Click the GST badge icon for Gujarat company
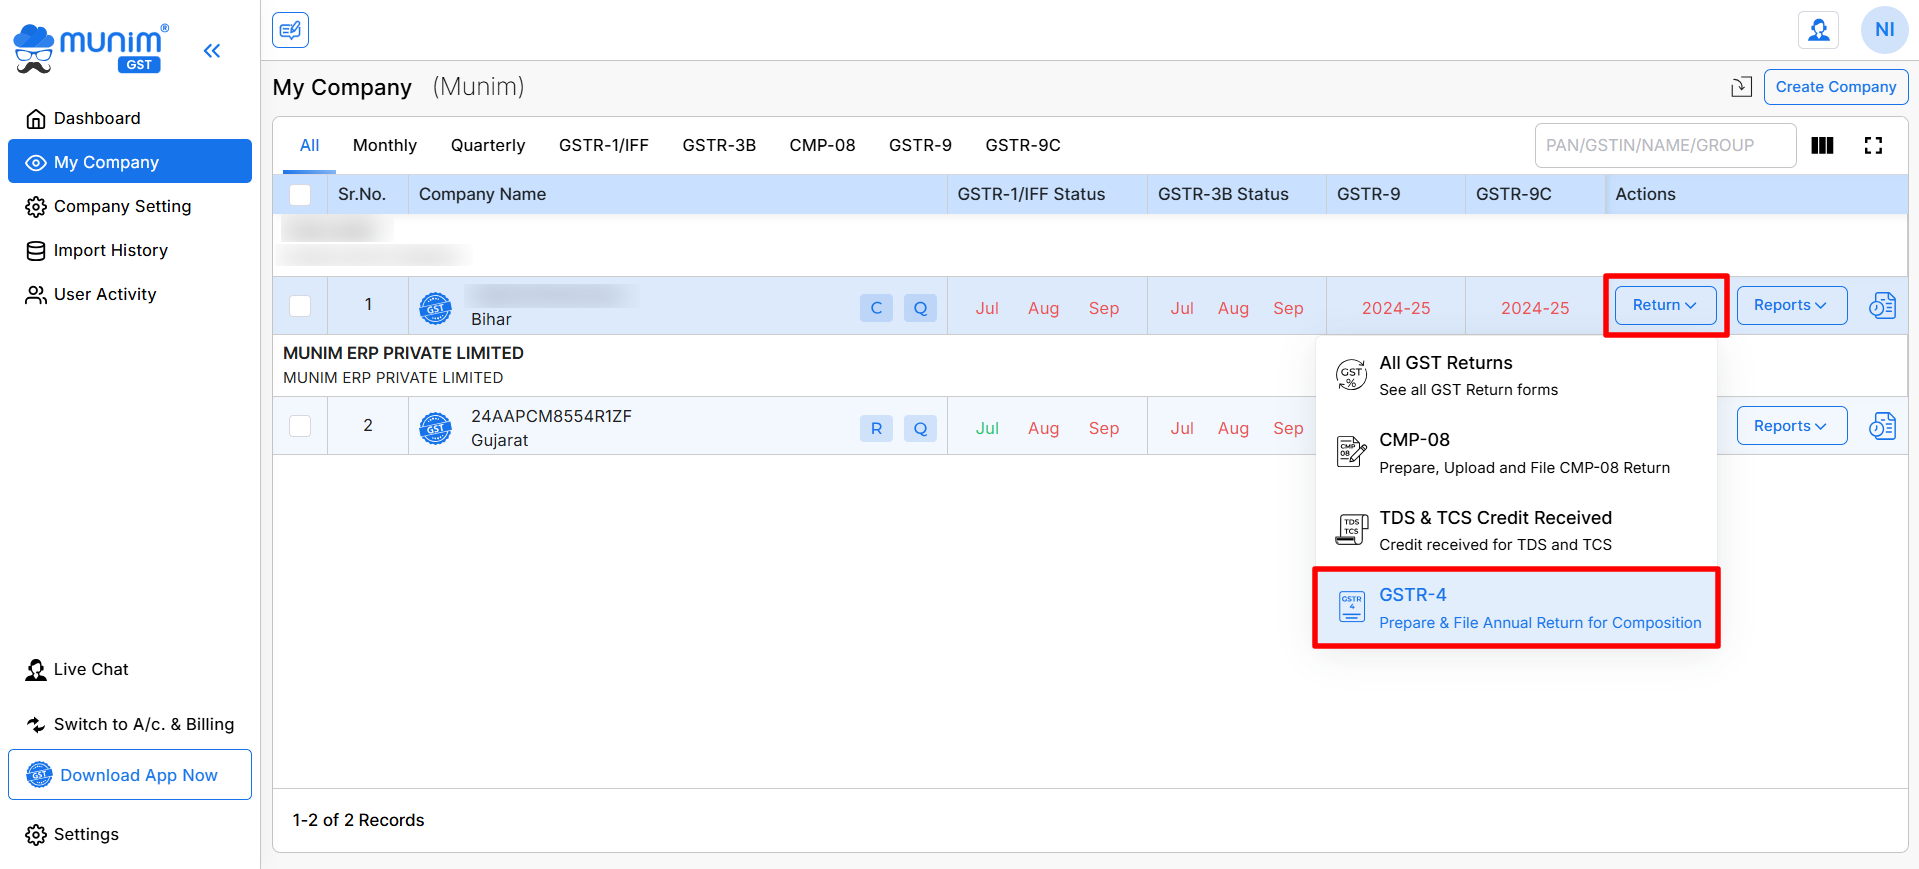The height and width of the screenshot is (869, 1919). pos(435,428)
